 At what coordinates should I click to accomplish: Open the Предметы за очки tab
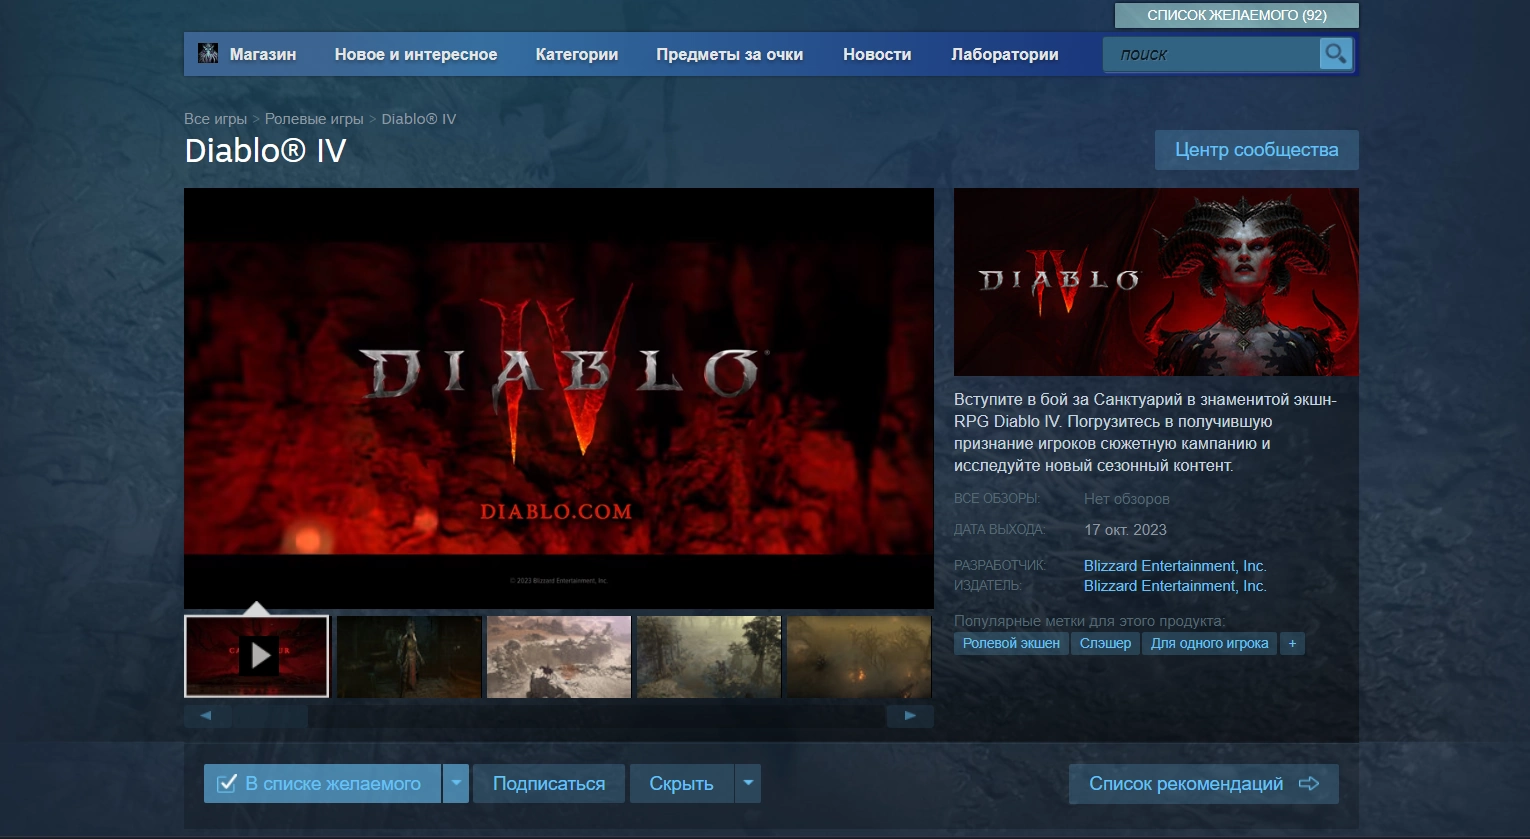point(730,54)
